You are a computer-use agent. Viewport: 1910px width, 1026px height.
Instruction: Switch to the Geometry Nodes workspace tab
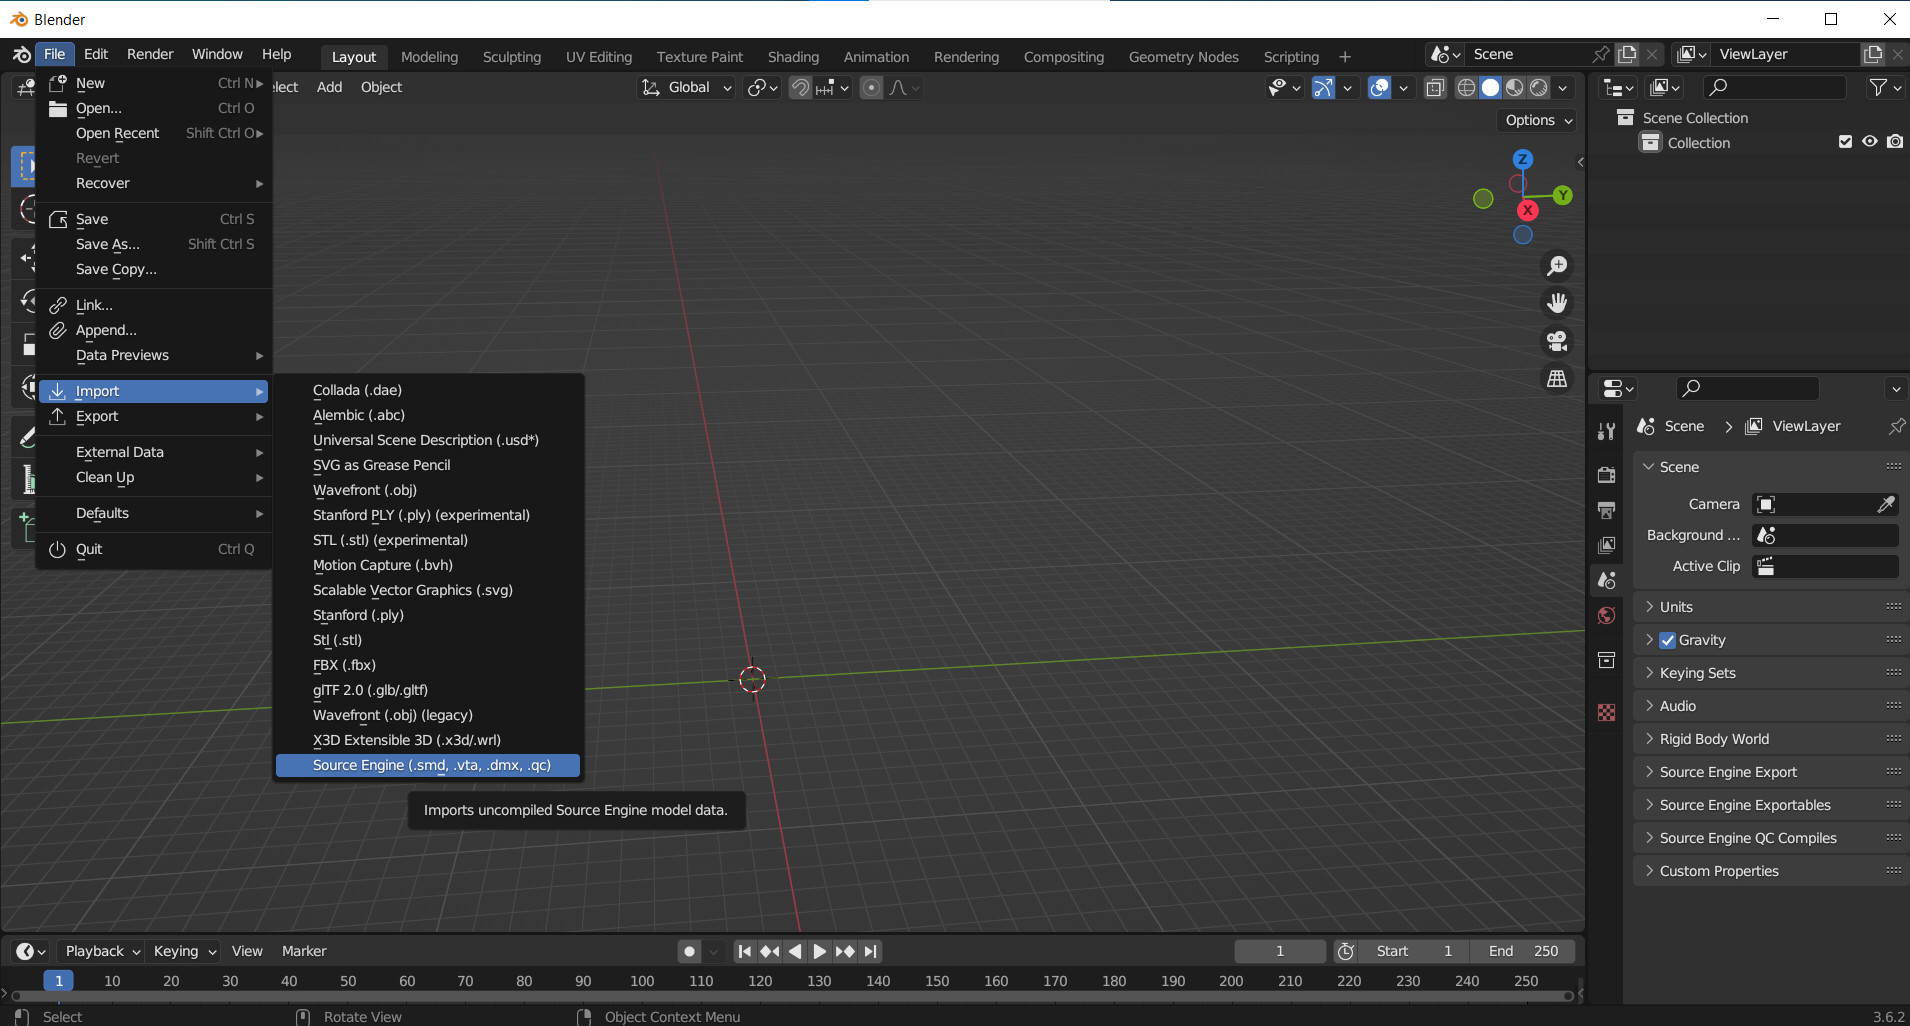[1183, 56]
